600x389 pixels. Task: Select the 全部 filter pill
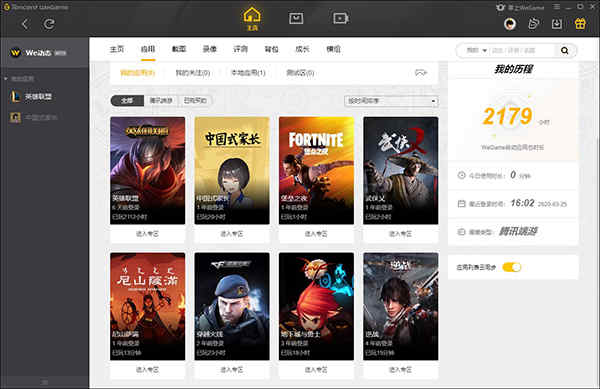(x=127, y=101)
